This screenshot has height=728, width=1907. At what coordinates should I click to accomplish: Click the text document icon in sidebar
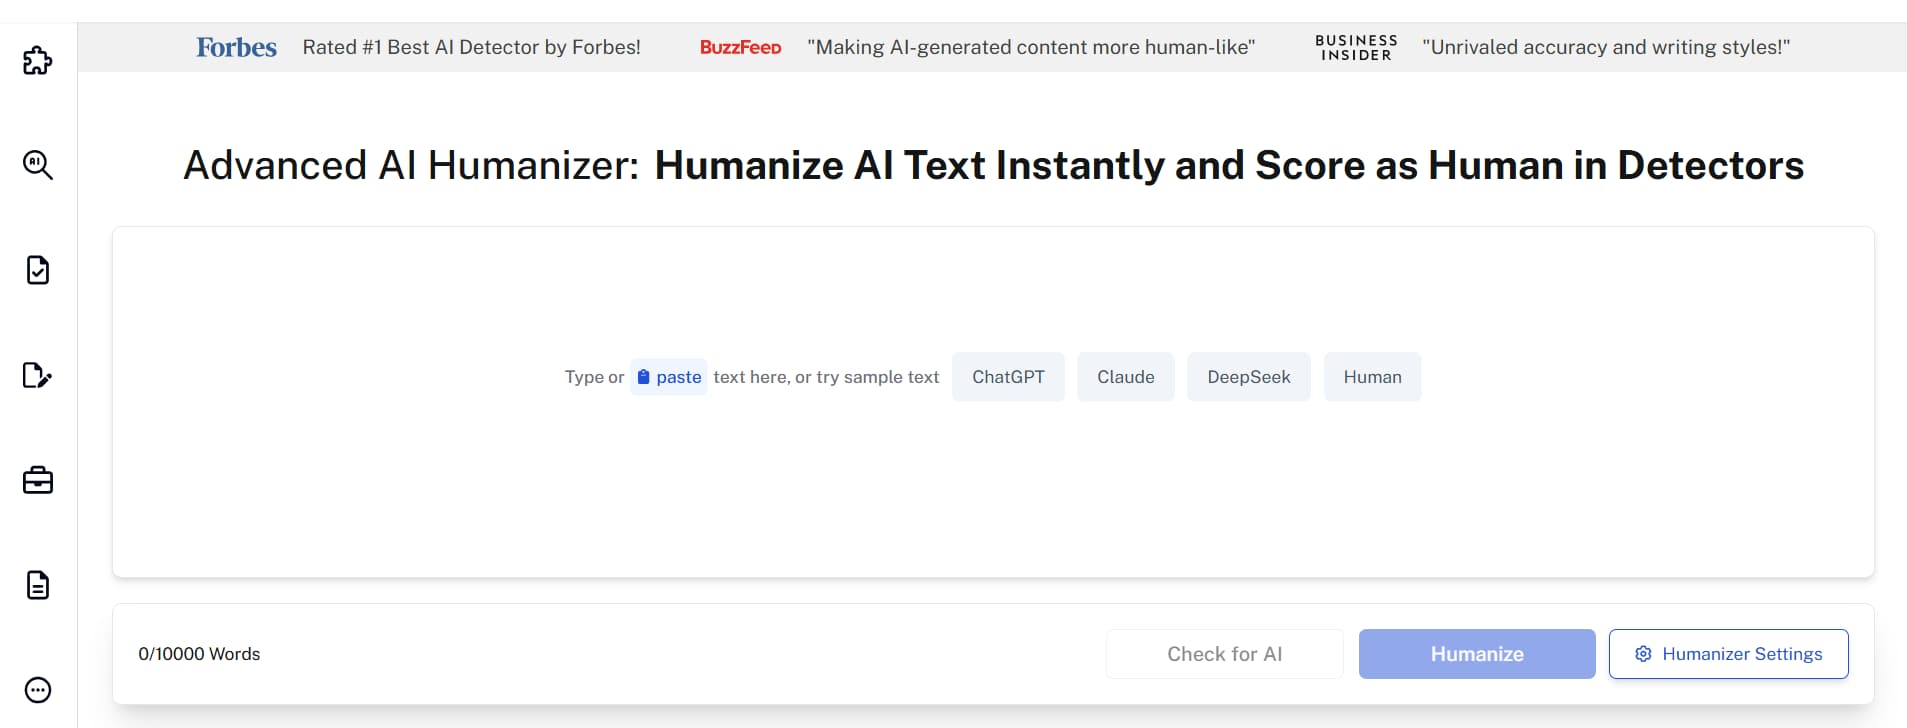pyautogui.click(x=38, y=585)
